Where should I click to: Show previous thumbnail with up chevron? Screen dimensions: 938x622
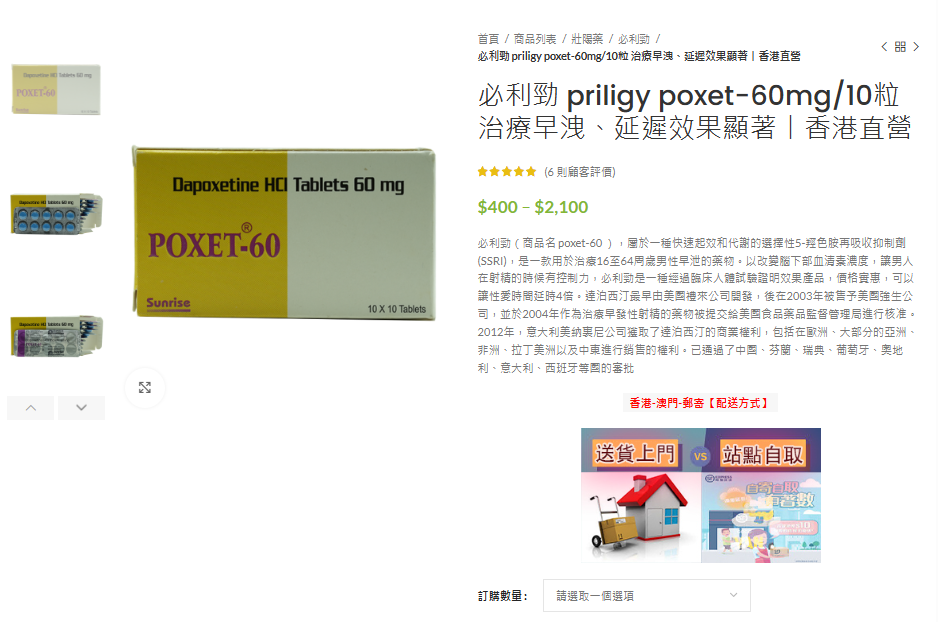pyautogui.click(x=31, y=408)
